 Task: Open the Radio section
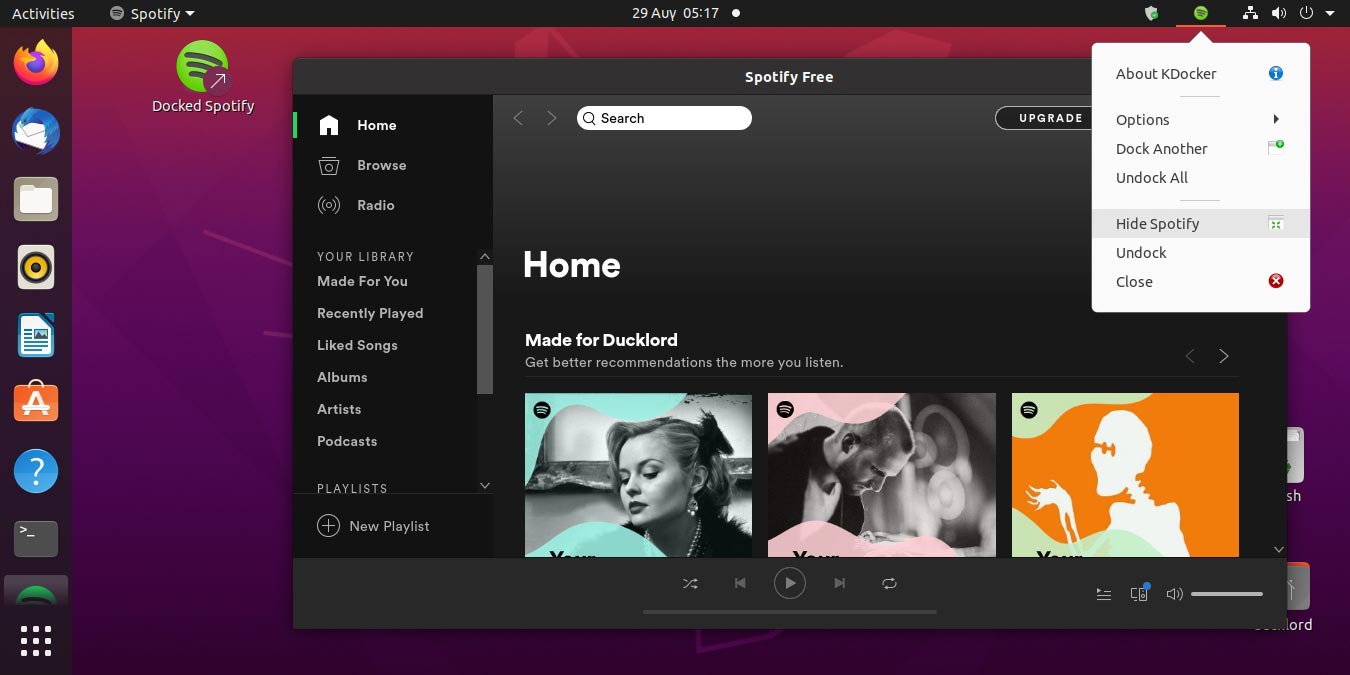point(375,205)
